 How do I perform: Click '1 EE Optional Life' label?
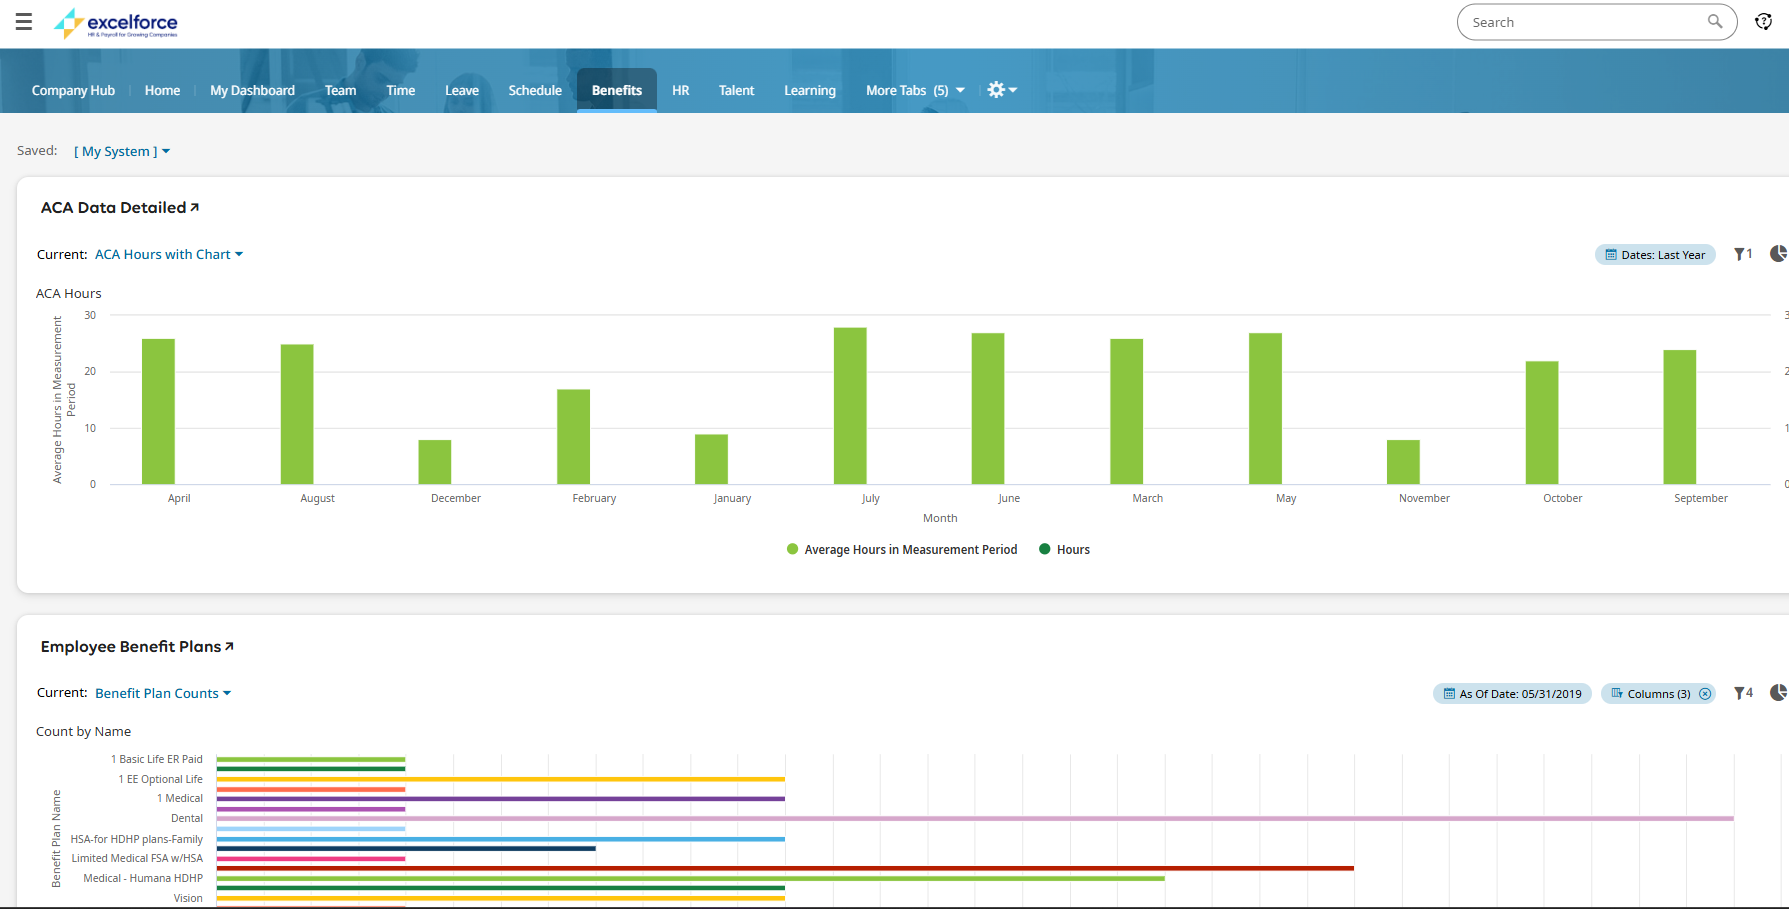tap(161, 779)
